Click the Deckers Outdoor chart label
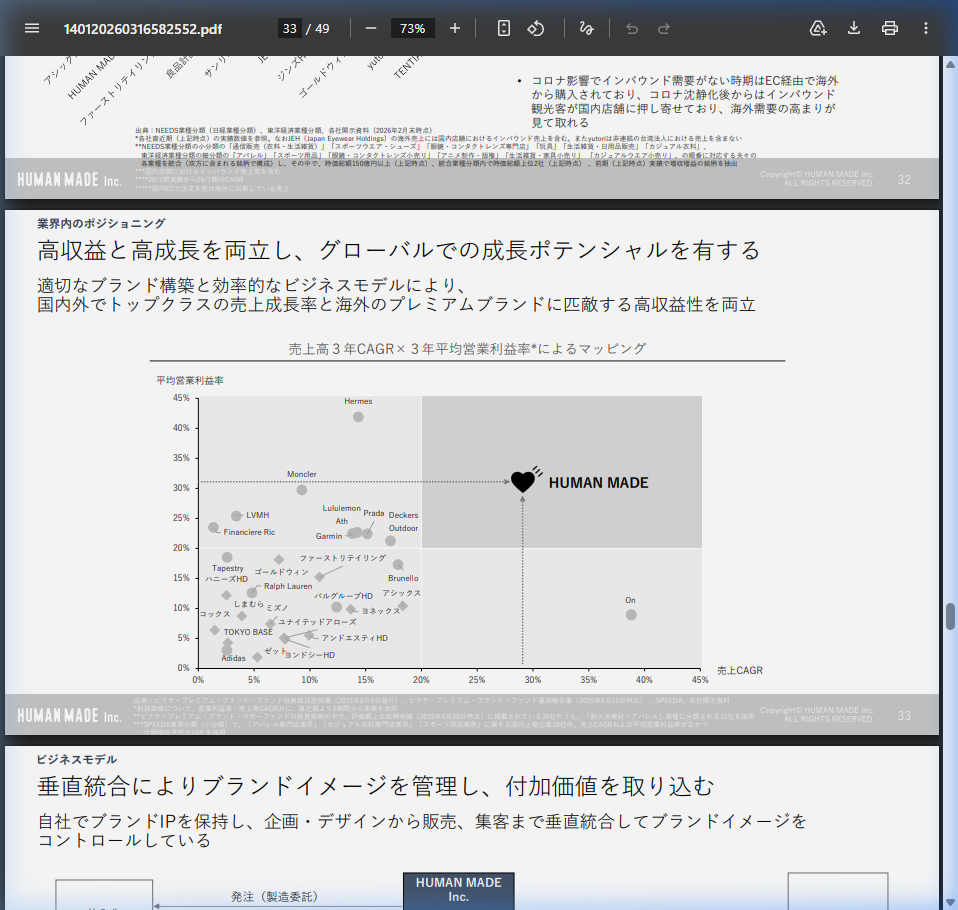 coord(403,521)
